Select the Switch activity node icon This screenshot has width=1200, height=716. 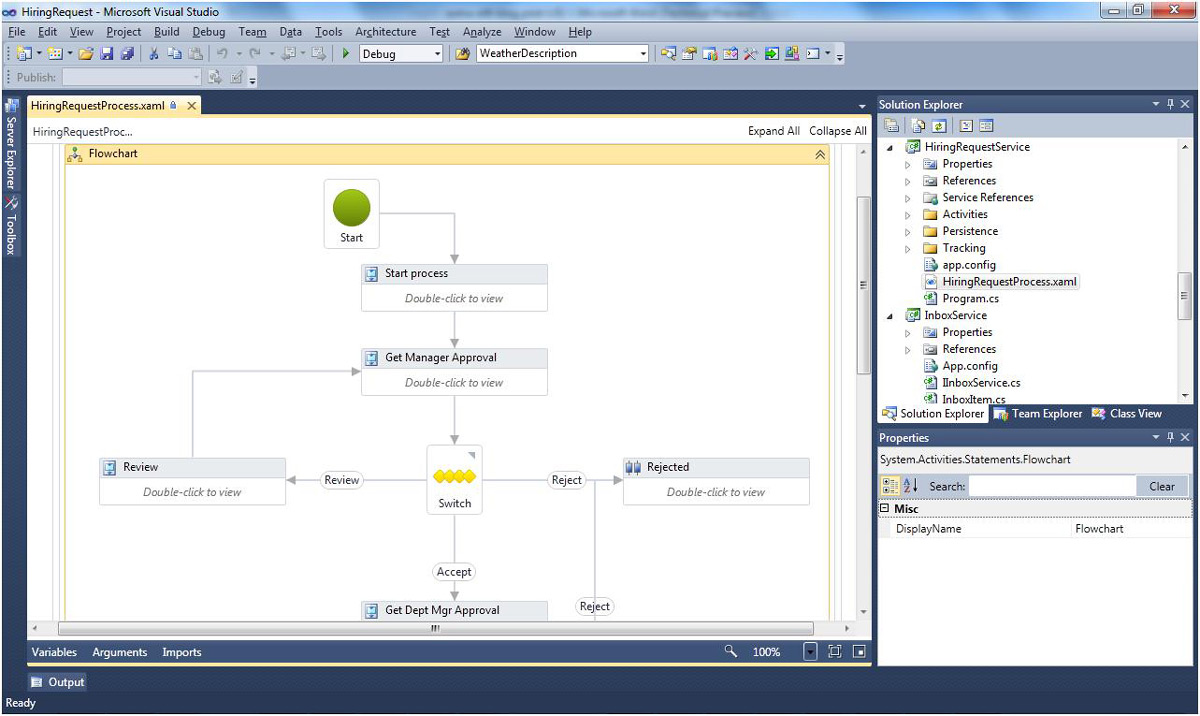coord(454,476)
